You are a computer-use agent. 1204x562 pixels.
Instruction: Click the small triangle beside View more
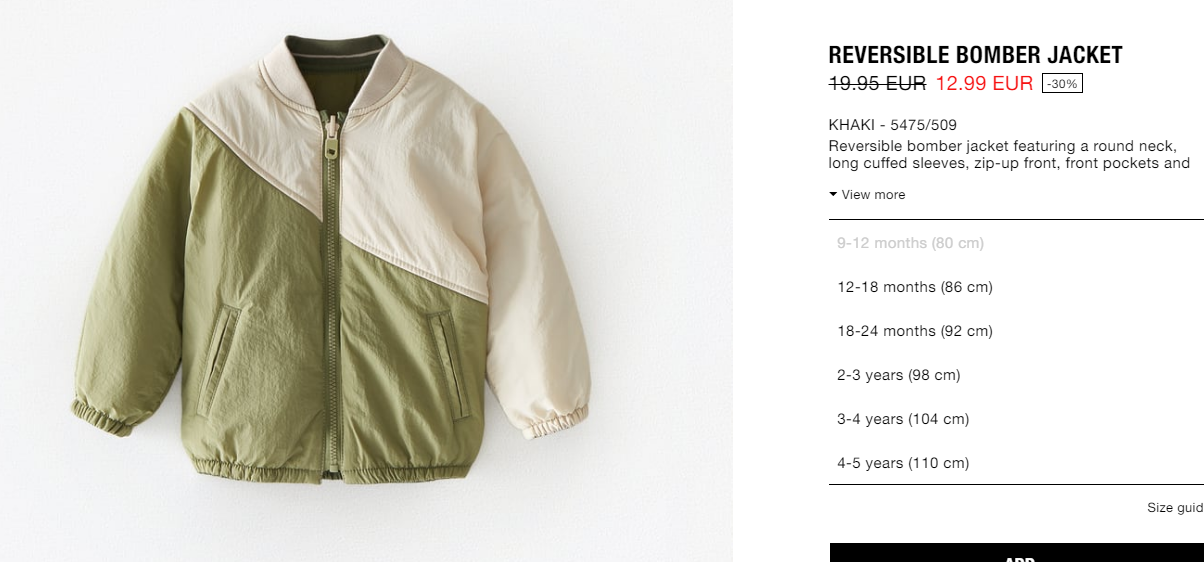tap(833, 195)
